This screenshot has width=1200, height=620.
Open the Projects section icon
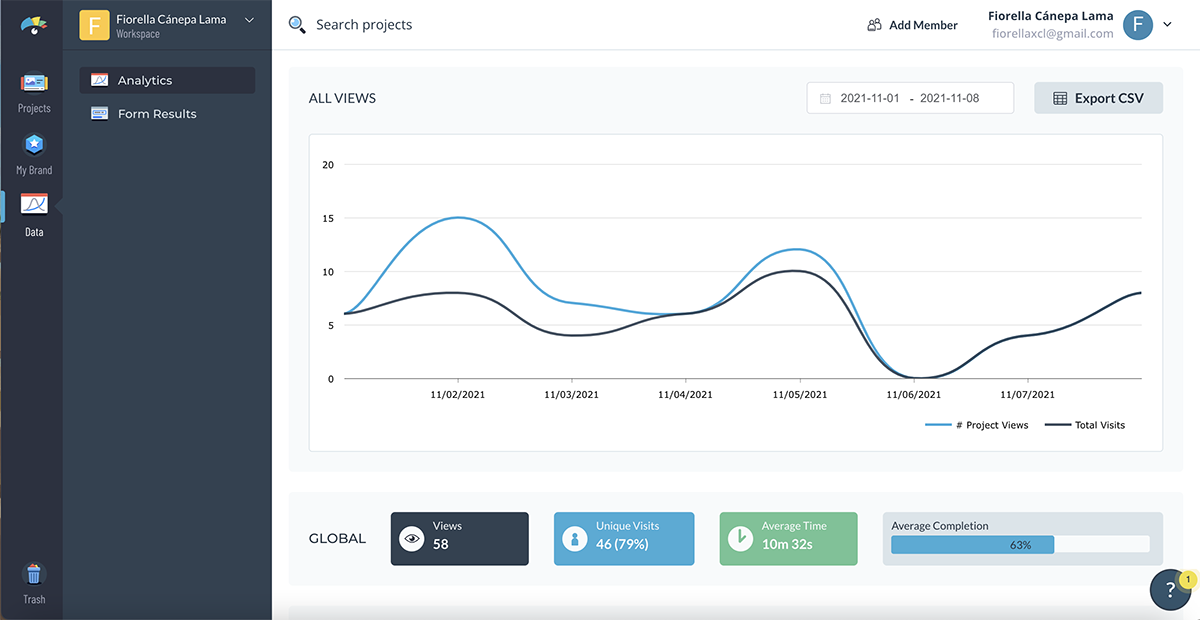[34, 84]
